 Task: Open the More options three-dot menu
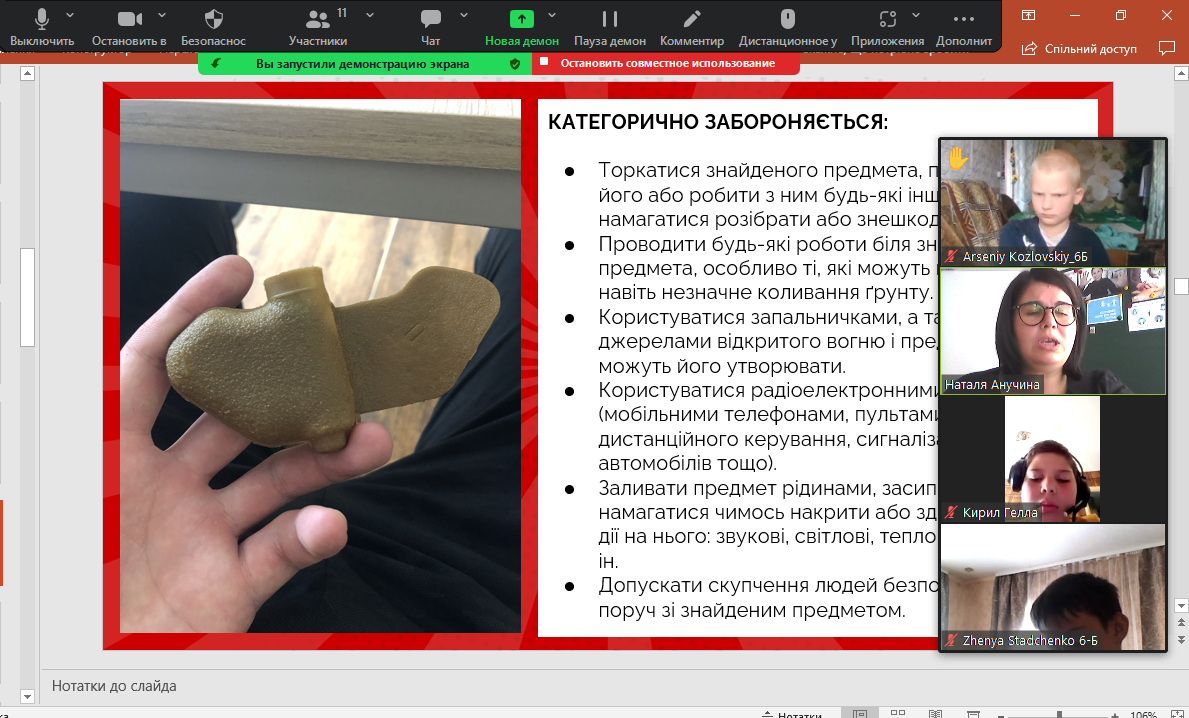point(964,19)
